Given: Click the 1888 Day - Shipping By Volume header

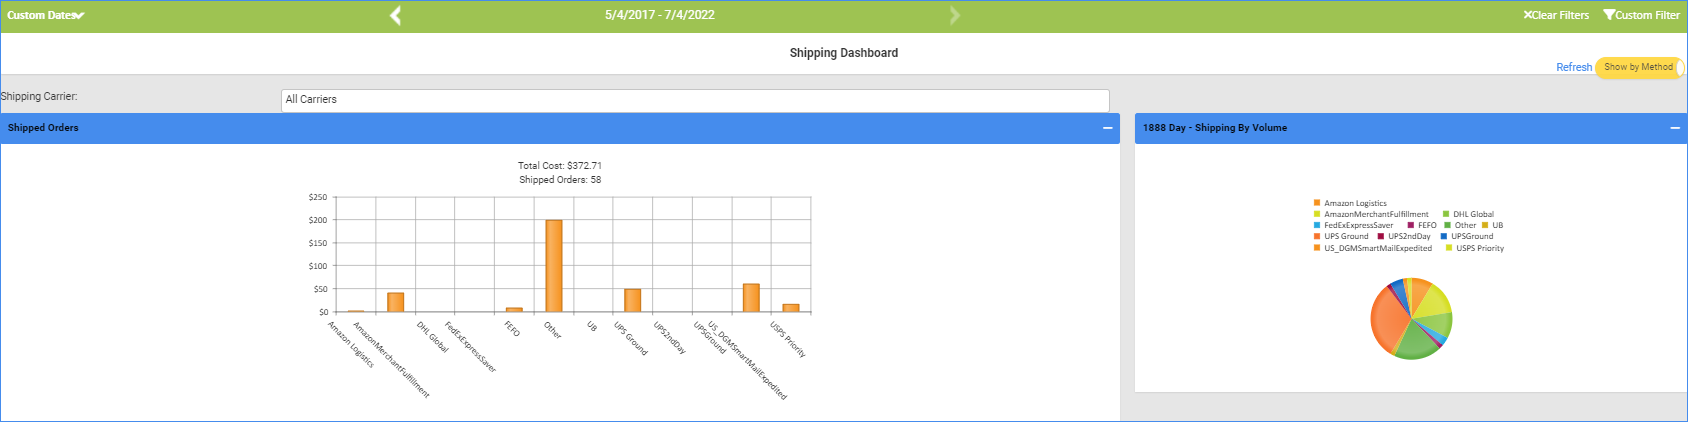Looking at the screenshot, I should [x=1411, y=128].
